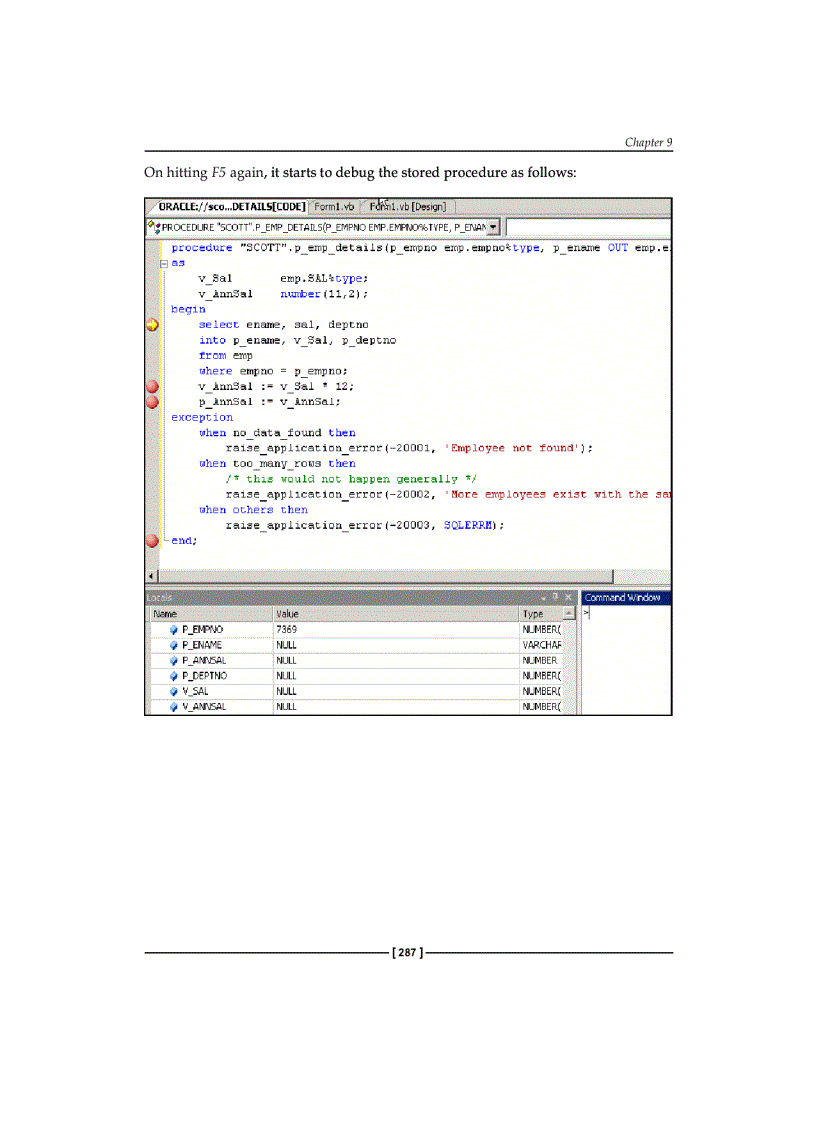Screen dimensions: 816x1123
Task: Select the V_SAL variable icon in Locals
Action: click(174, 691)
